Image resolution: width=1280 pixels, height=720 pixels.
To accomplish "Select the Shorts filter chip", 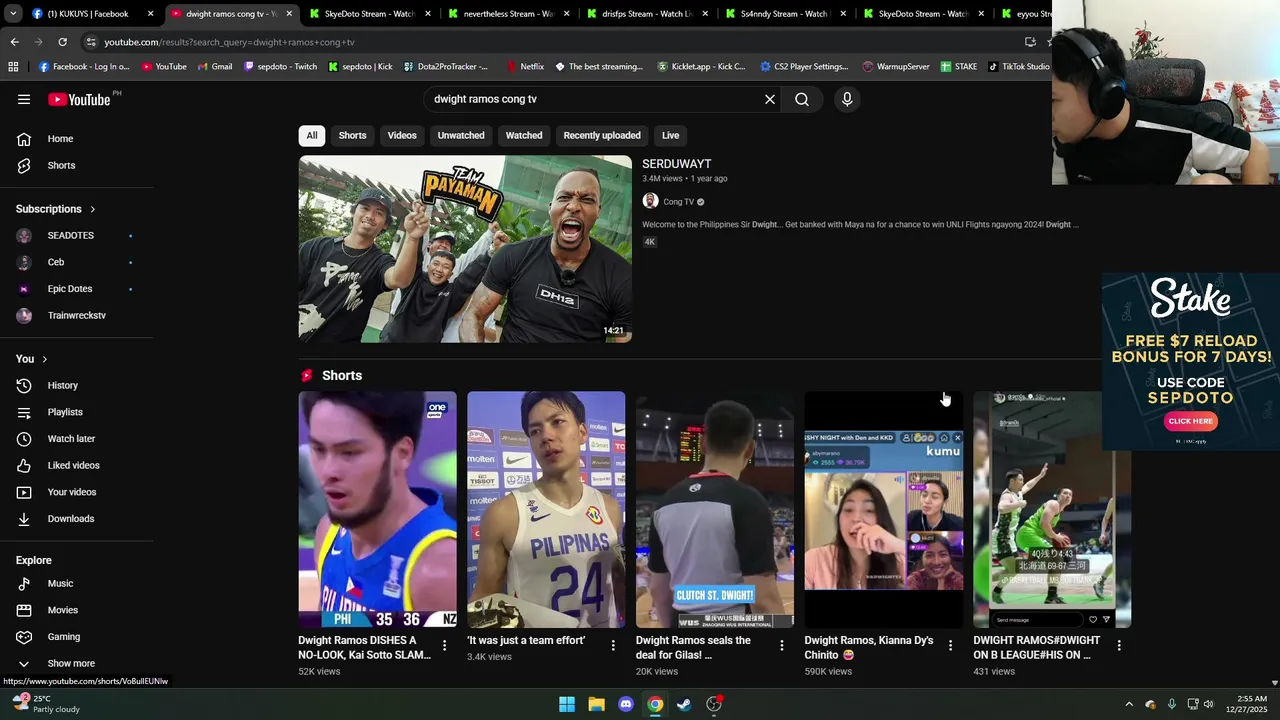I will pyautogui.click(x=352, y=135).
